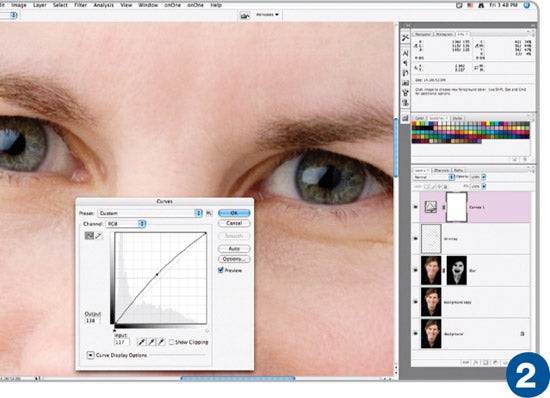550x398 pixels.
Task: Hide the Curves 1 layer
Action: pyautogui.click(x=416, y=207)
